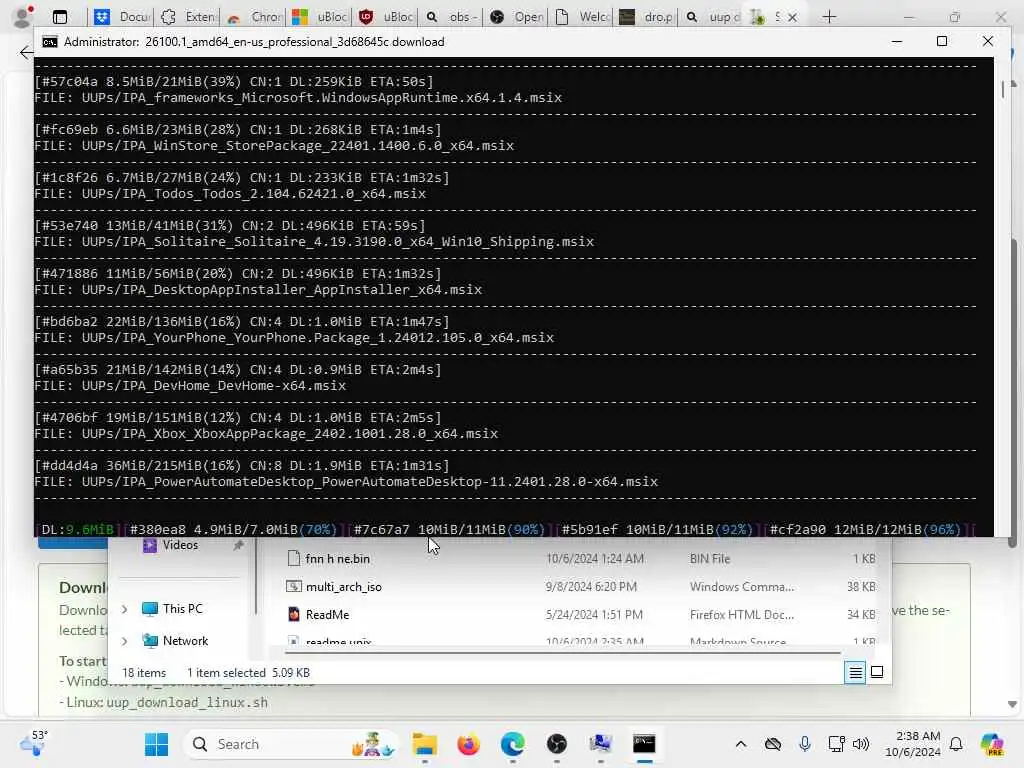Switch File Explorer to large icons view
Screen dimensions: 1024x768
(877, 672)
